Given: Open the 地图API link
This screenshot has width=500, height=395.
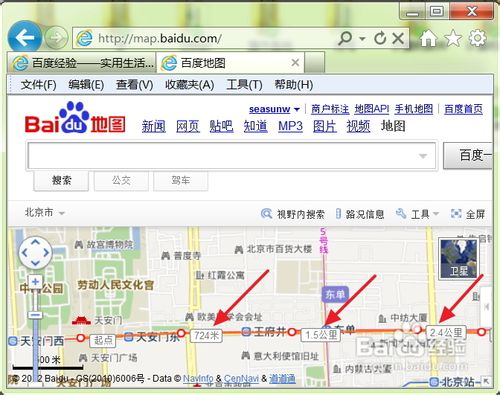Looking at the screenshot, I should 372,109.
